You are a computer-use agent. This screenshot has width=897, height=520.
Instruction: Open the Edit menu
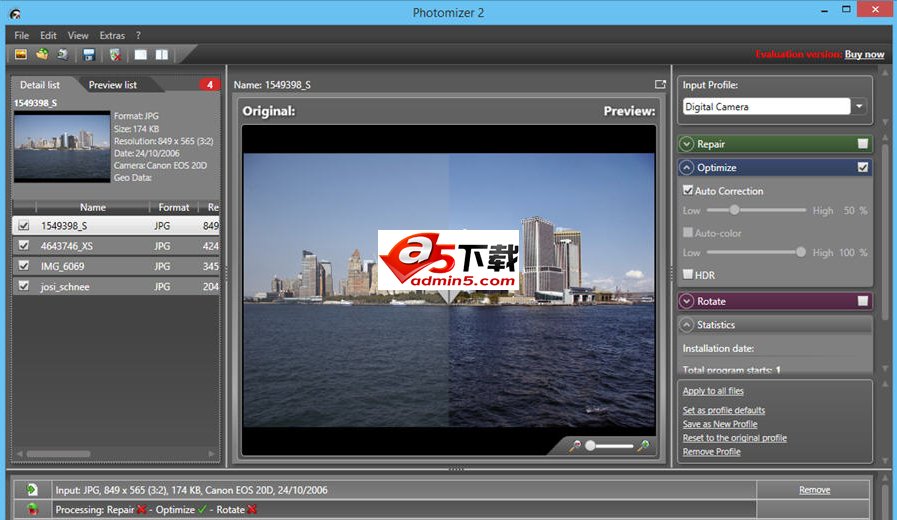pos(48,35)
